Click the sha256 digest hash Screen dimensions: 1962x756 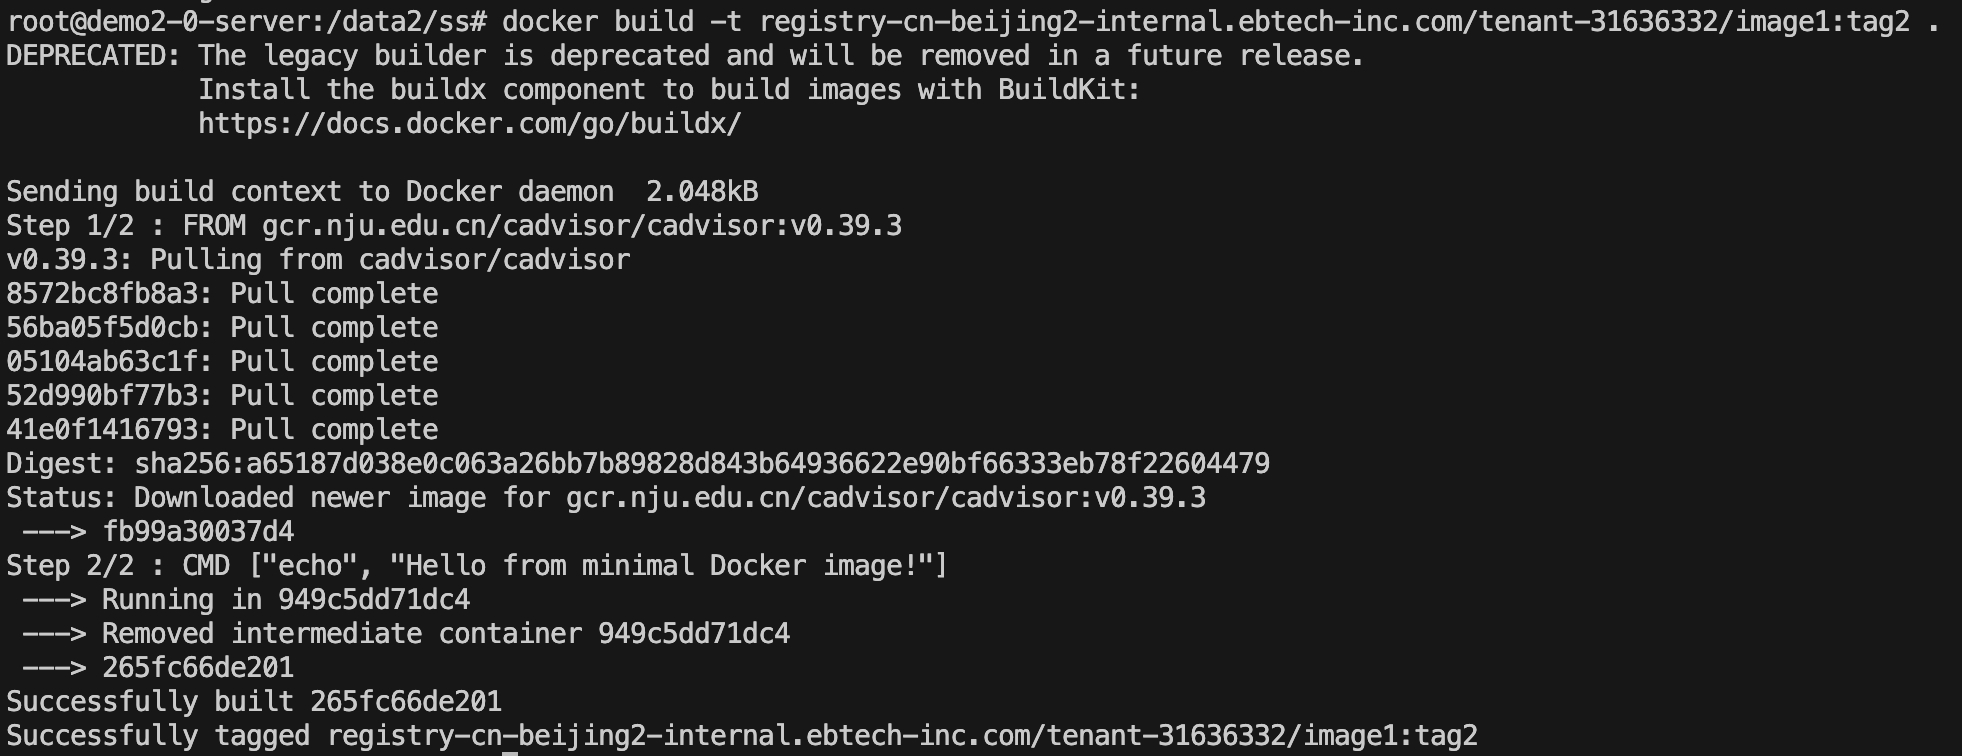click(x=702, y=464)
